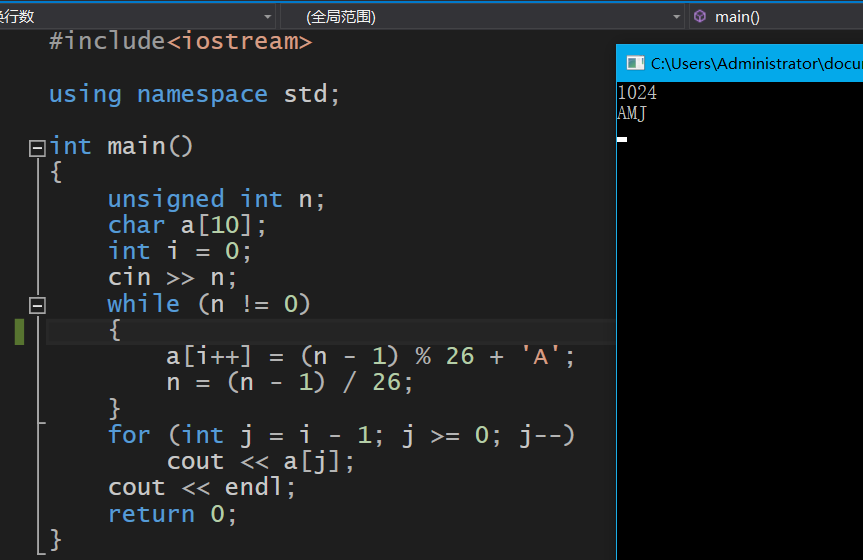This screenshot has width=863, height=560.
Task: Open the main() member navigation dropdown
Action: tap(780, 17)
